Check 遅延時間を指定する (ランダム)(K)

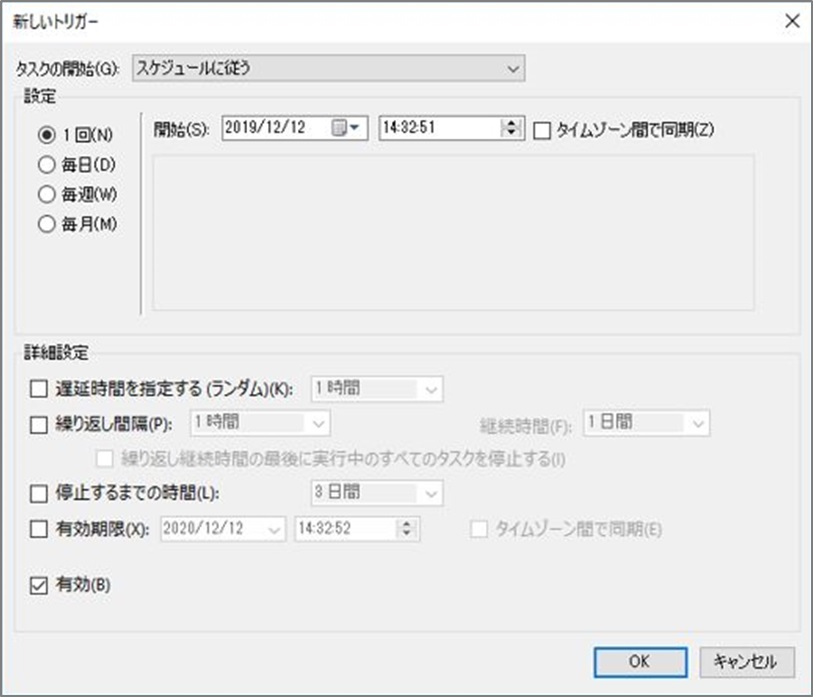tap(39, 388)
